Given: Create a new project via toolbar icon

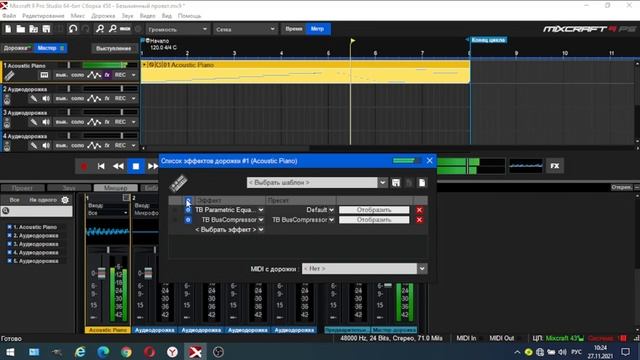Looking at the screenshot, I should (x=8, y=29).
